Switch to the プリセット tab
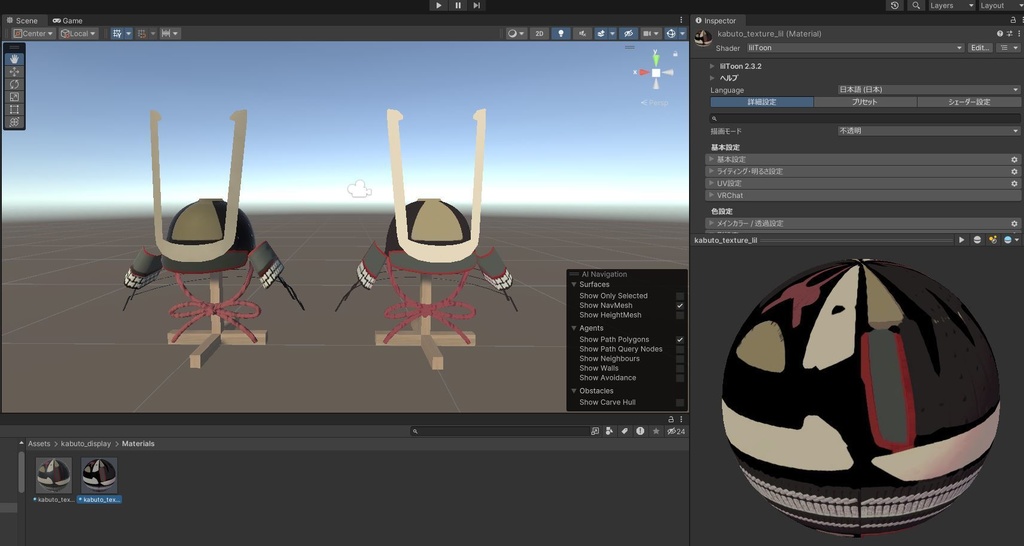This screenshot has width=1024, height=546. tap(864, 102)
